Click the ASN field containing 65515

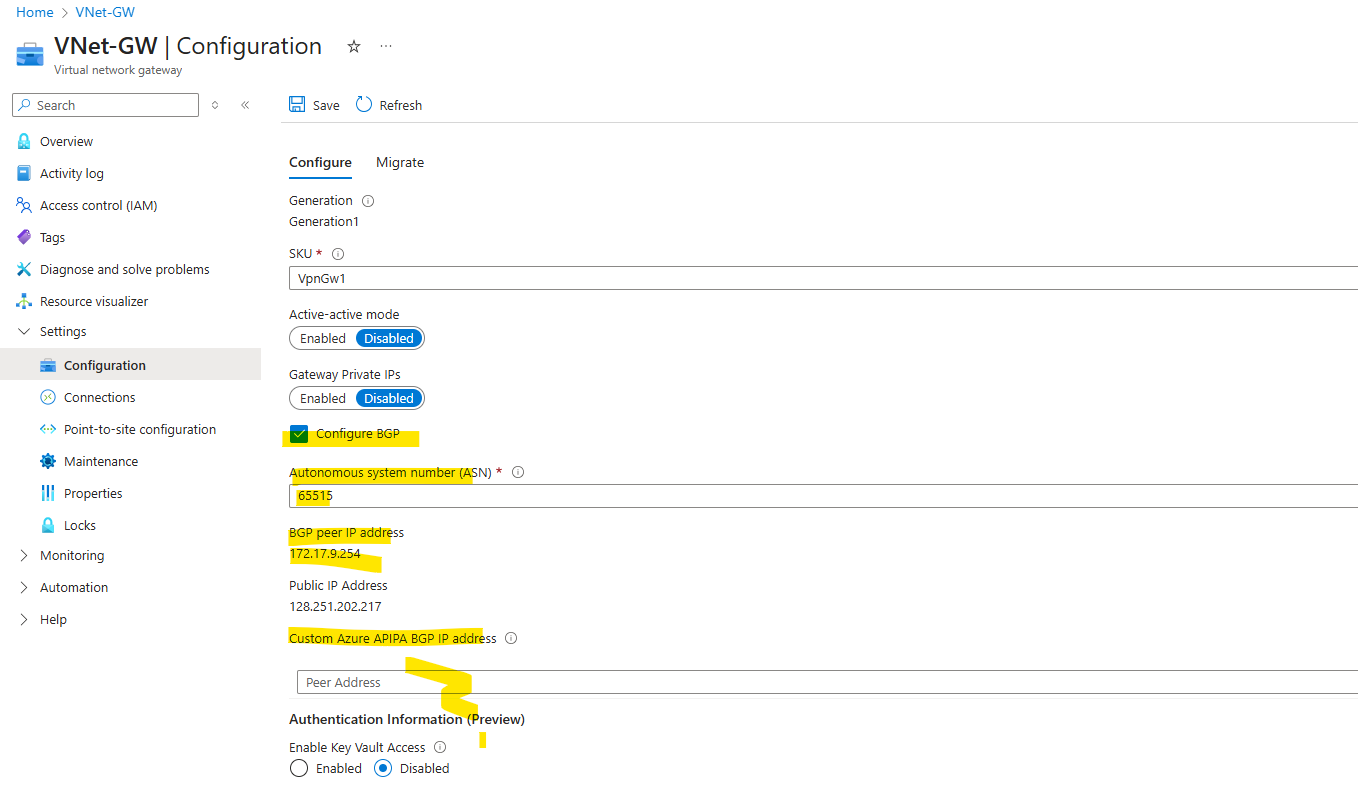pyautogui.click(x=823, y=496)
